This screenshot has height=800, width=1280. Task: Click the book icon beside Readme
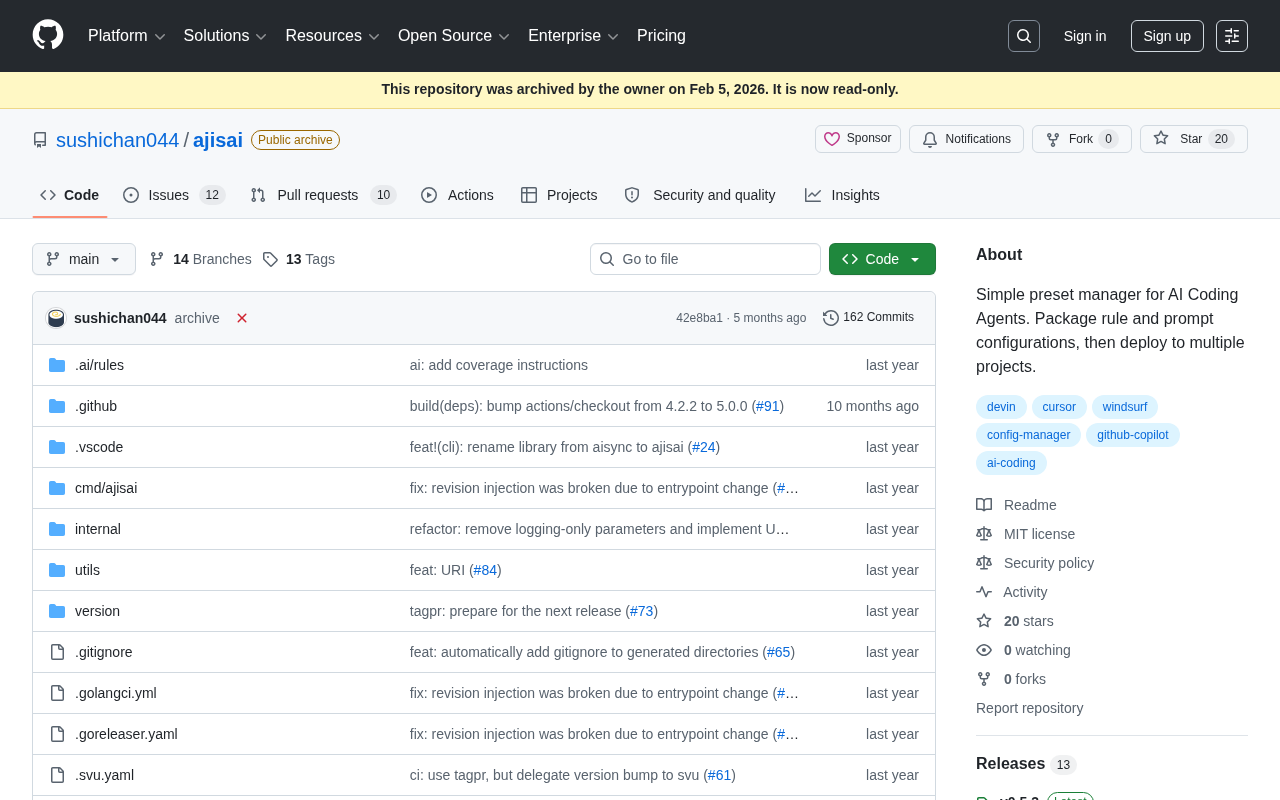[984, 505]
